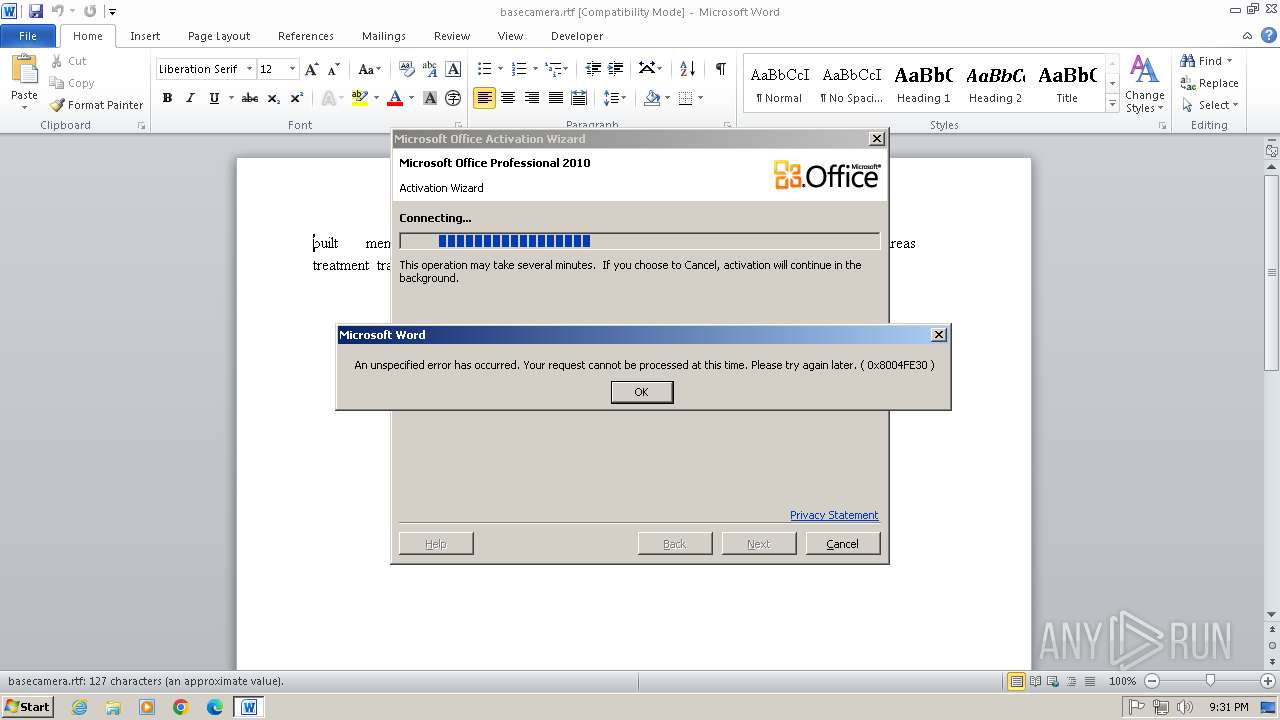The height and width of the screenshot is (720, 1280).
Task: Toggle Italic formatting
Action: click(x=190, y=98)
